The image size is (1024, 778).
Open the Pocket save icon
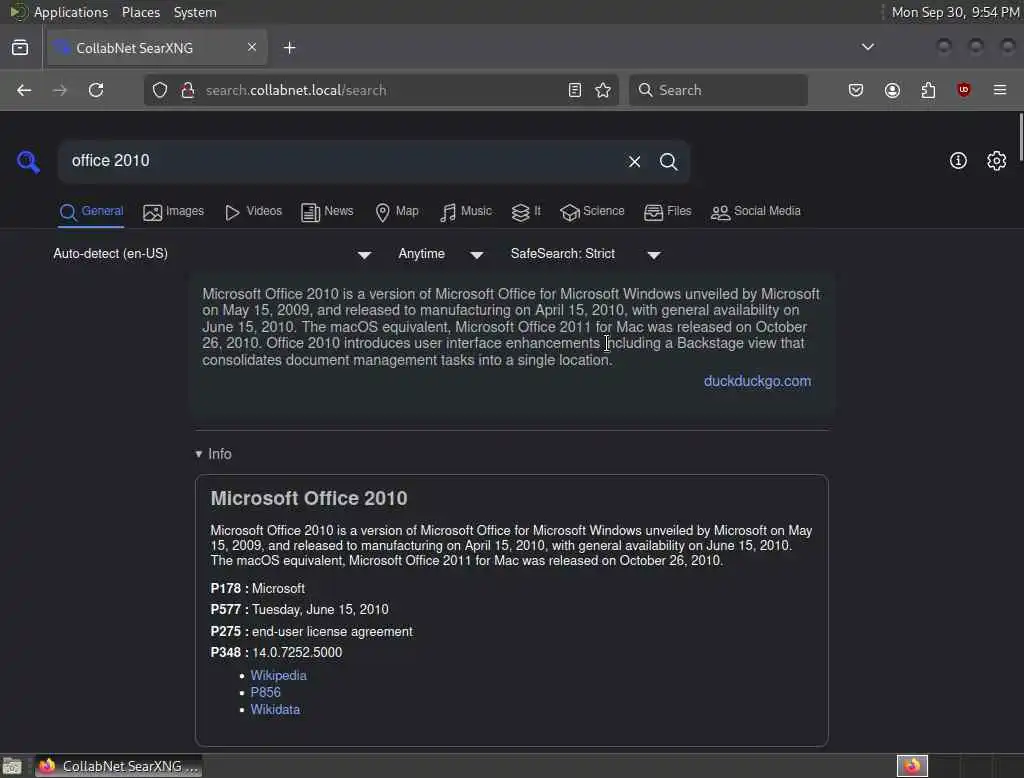coord(856,90)
